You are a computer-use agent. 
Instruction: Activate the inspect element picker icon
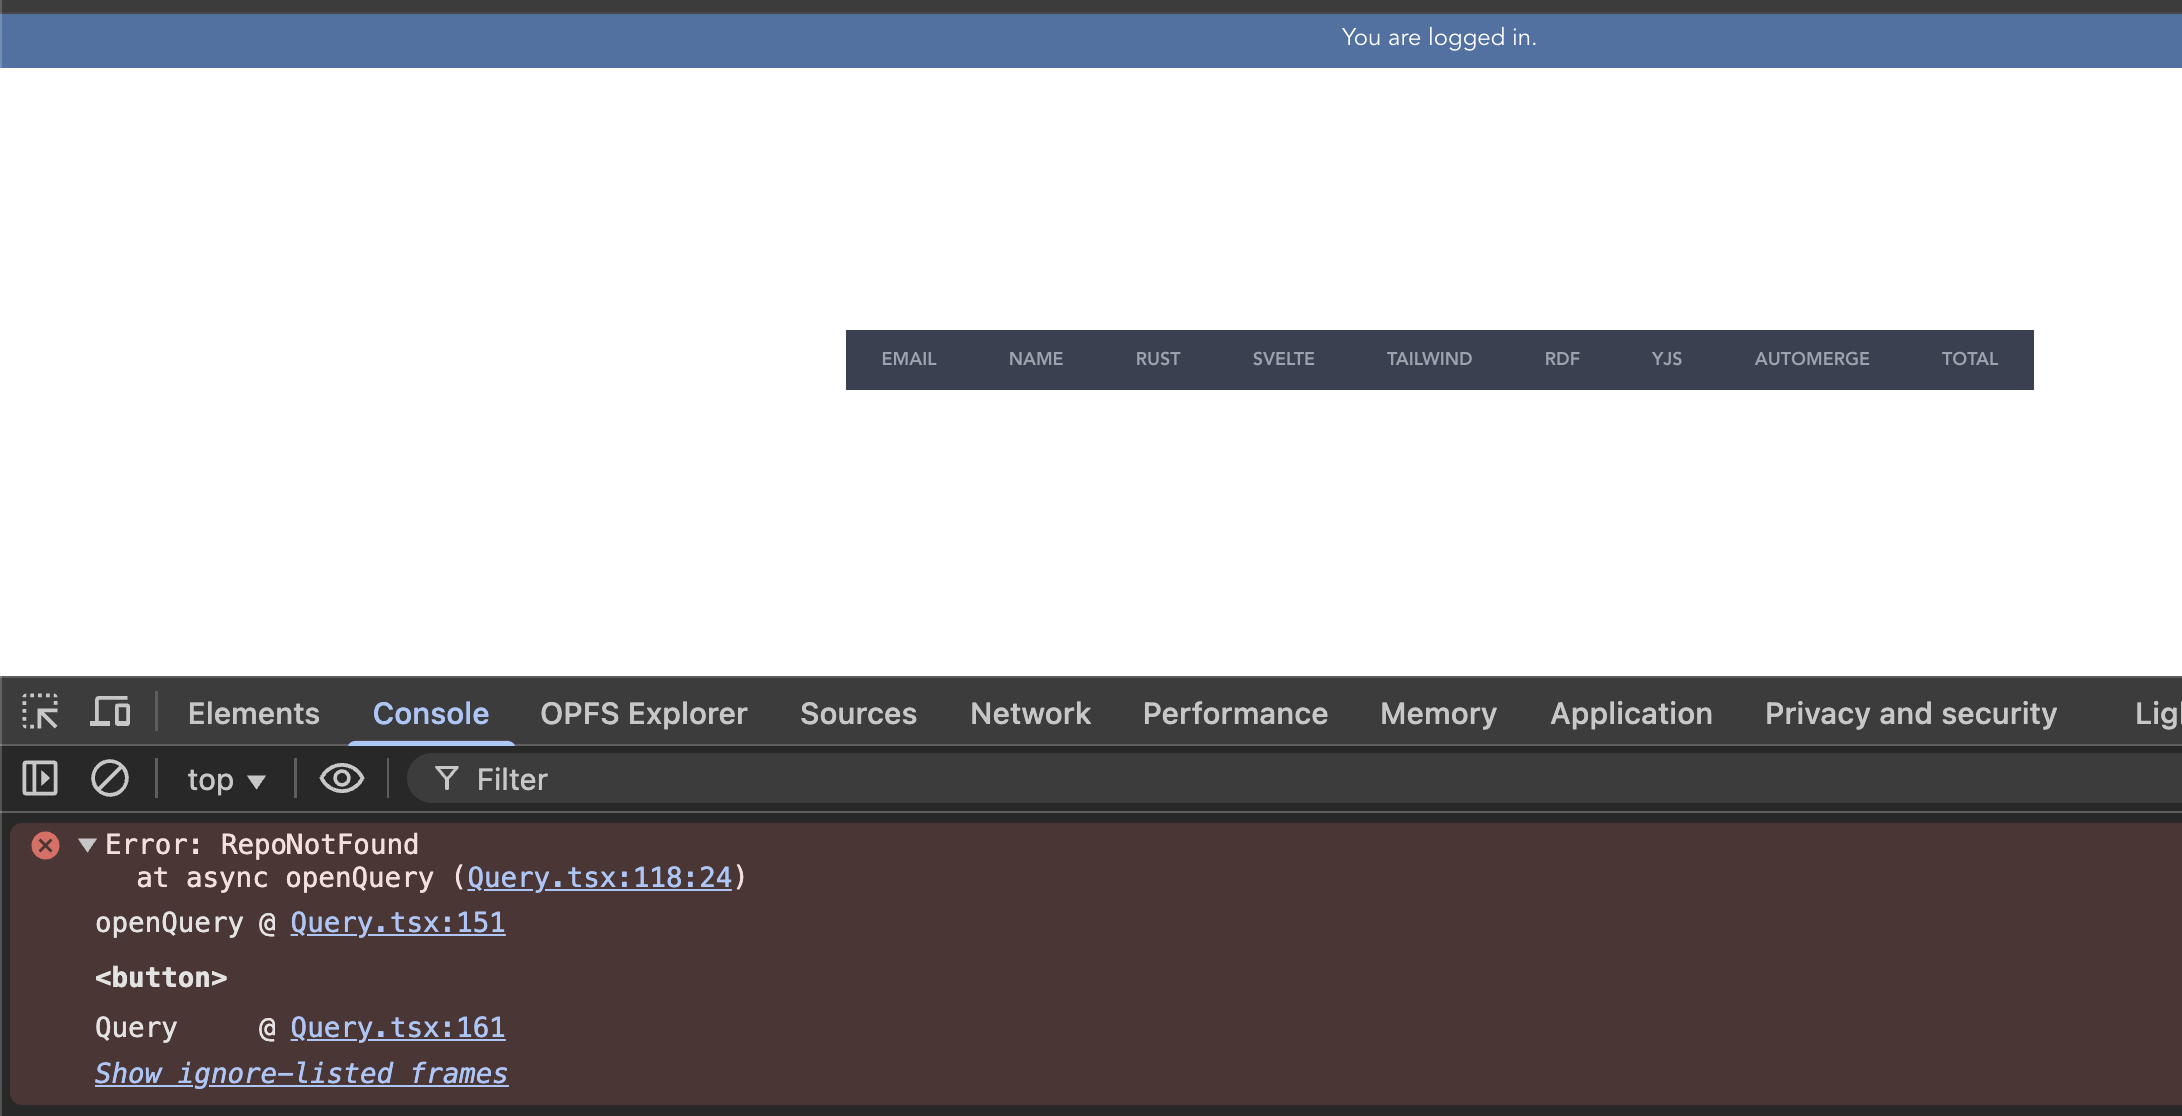40,712
